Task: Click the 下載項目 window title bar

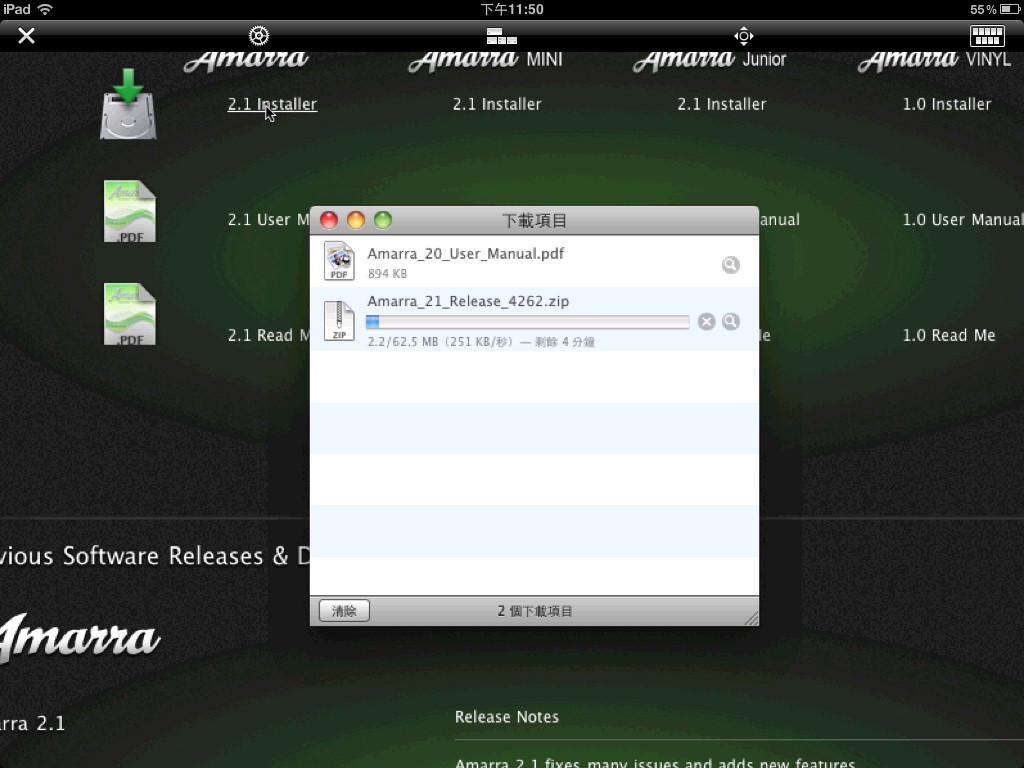Action: (x=534, y=221)
